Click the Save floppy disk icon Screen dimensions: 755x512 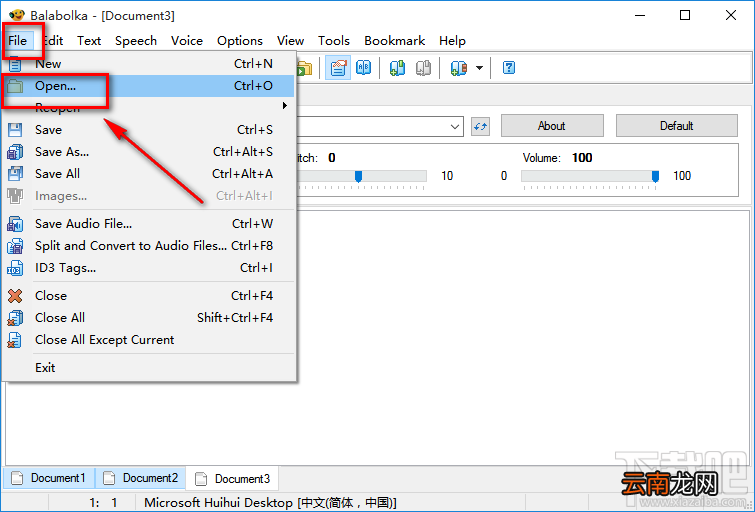click(x=15, y=130)
